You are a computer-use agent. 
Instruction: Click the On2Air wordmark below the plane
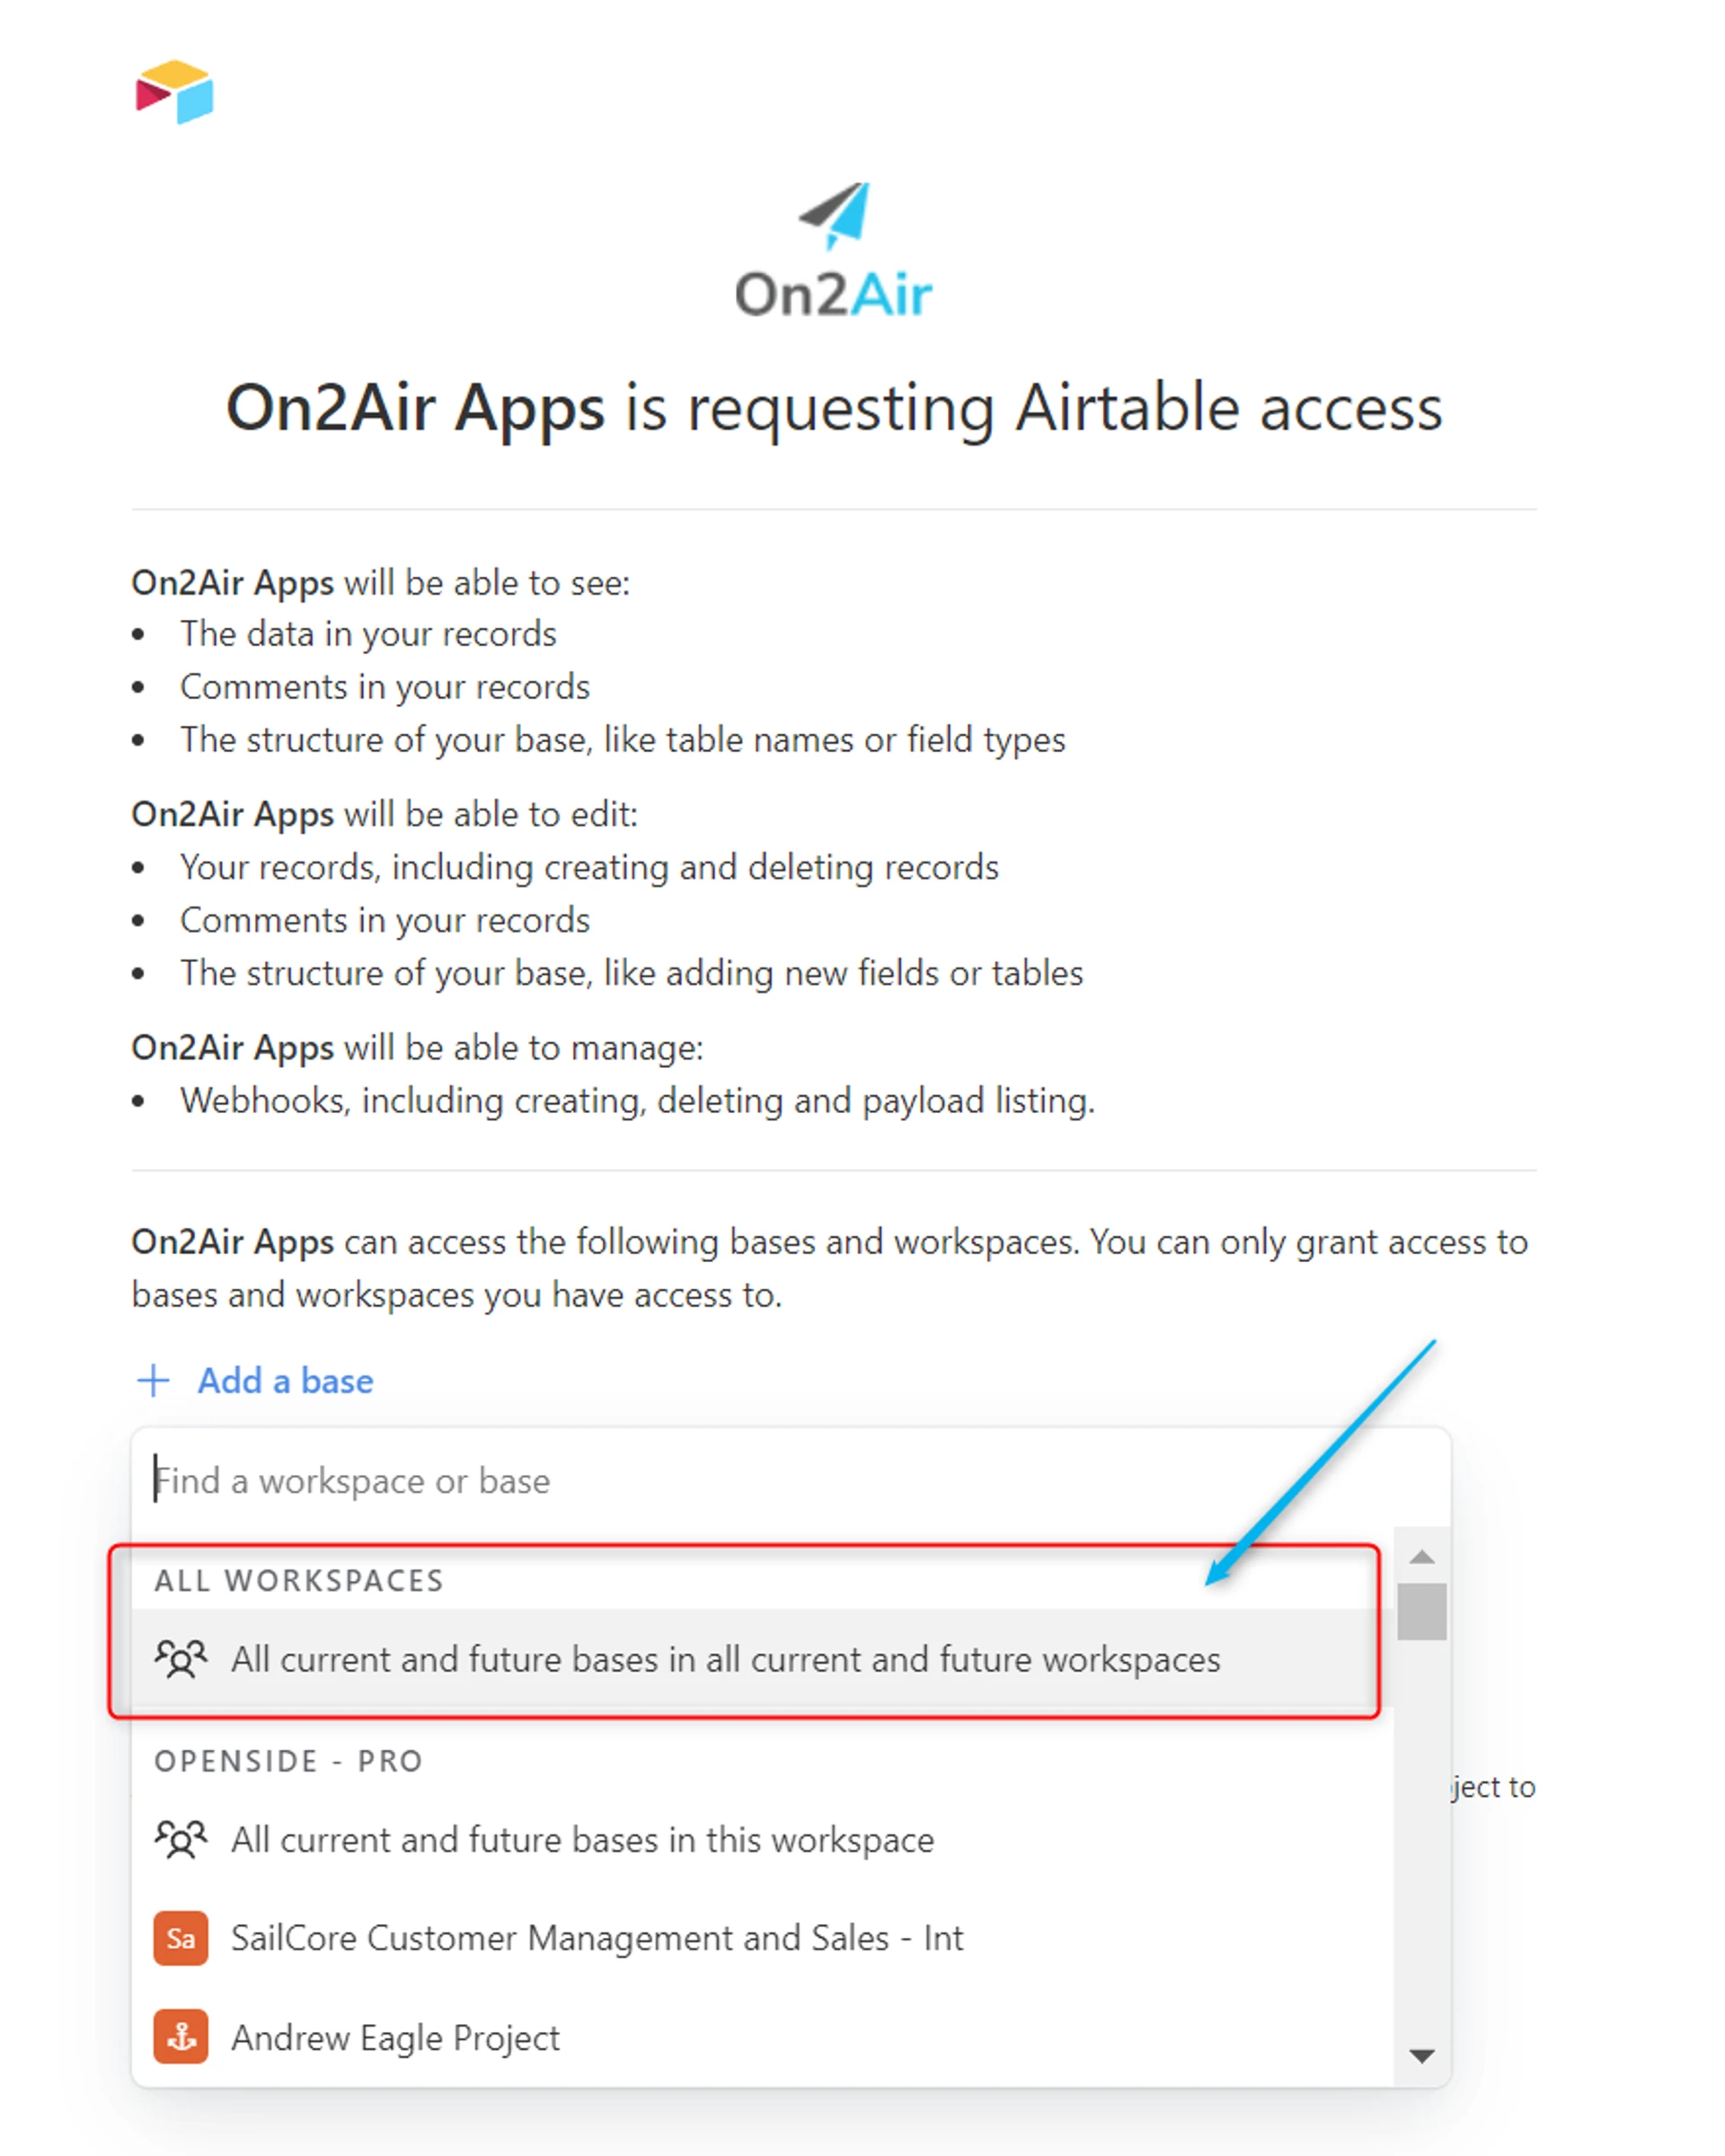click(833, 295)
